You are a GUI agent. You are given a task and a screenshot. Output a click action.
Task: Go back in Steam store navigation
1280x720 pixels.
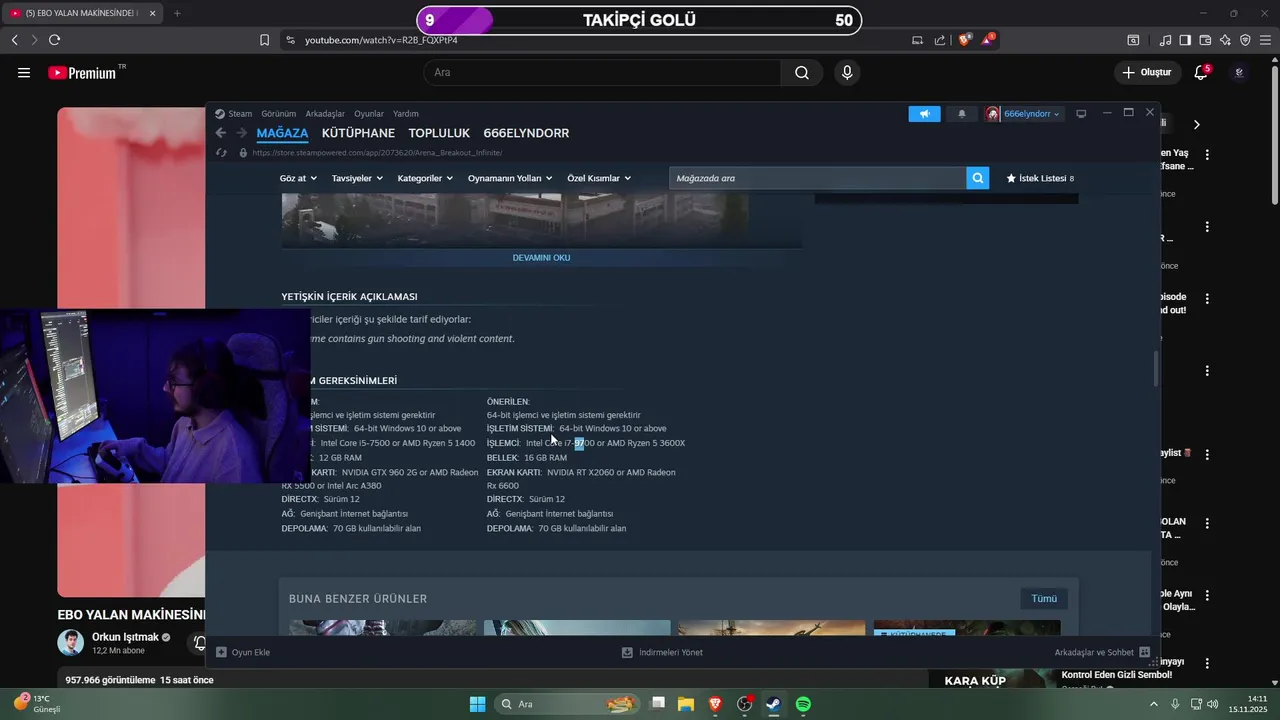click(x=221, y=133)
